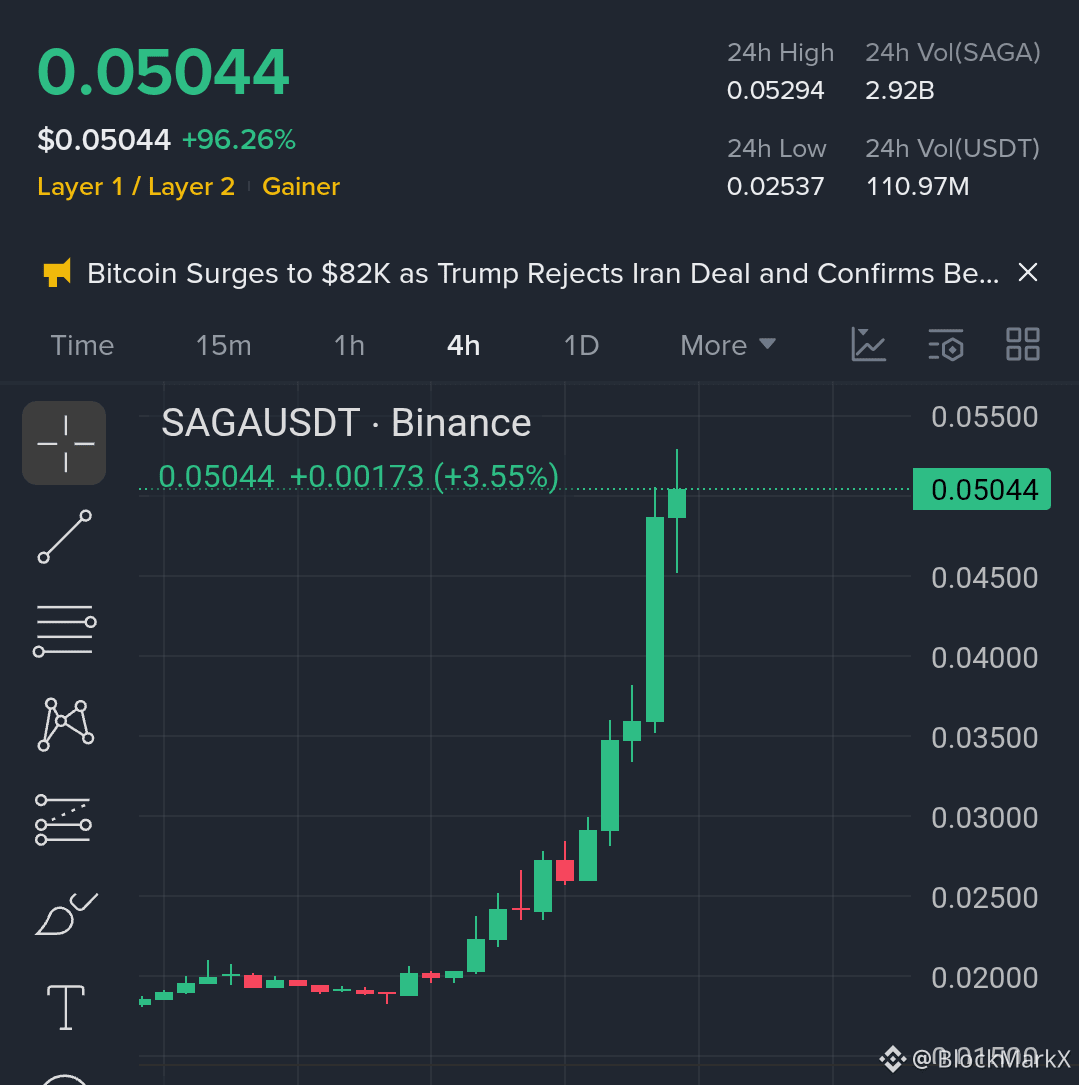The width and height of the screenshot is (1079, 1085).
Task: Click the large 0.05044 current price
Action: tap(163, 72)
